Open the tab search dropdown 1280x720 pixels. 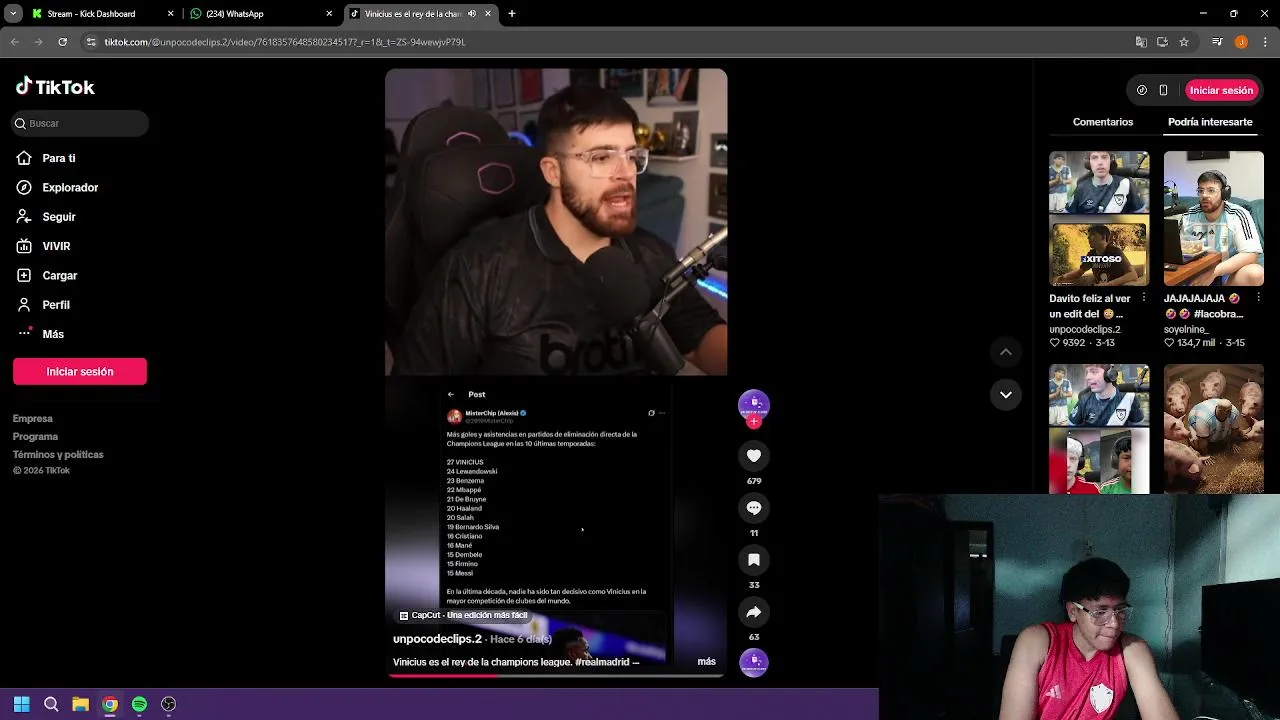click(13, 14)
